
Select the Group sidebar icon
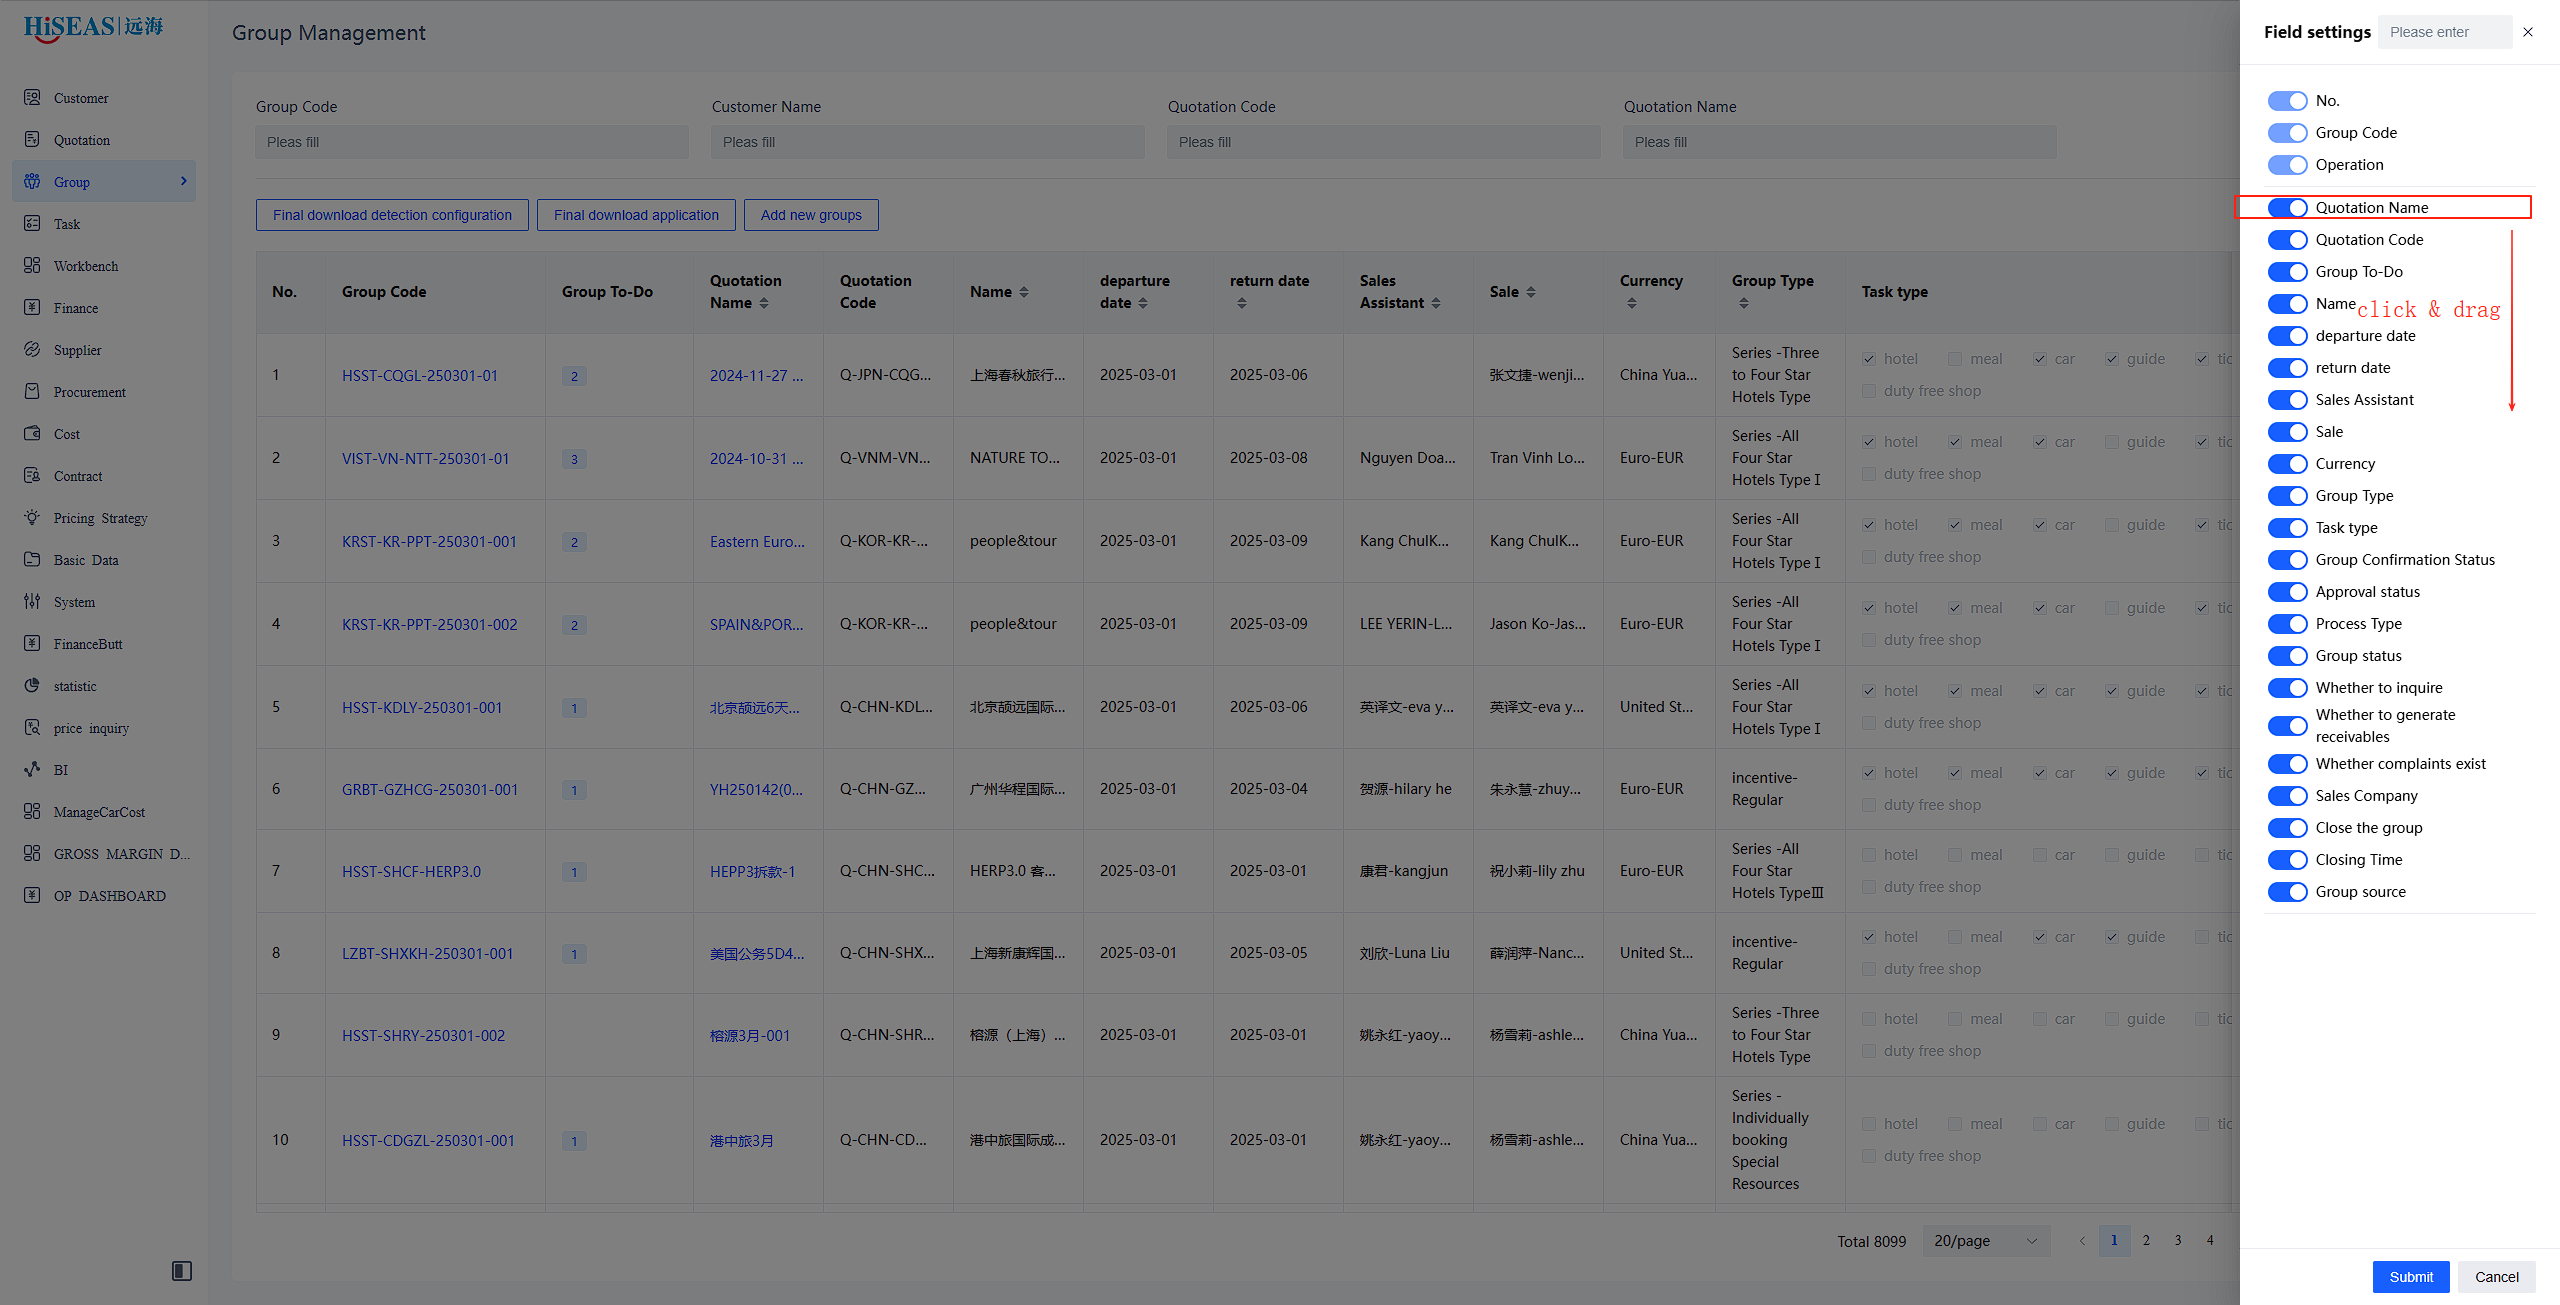32,181
